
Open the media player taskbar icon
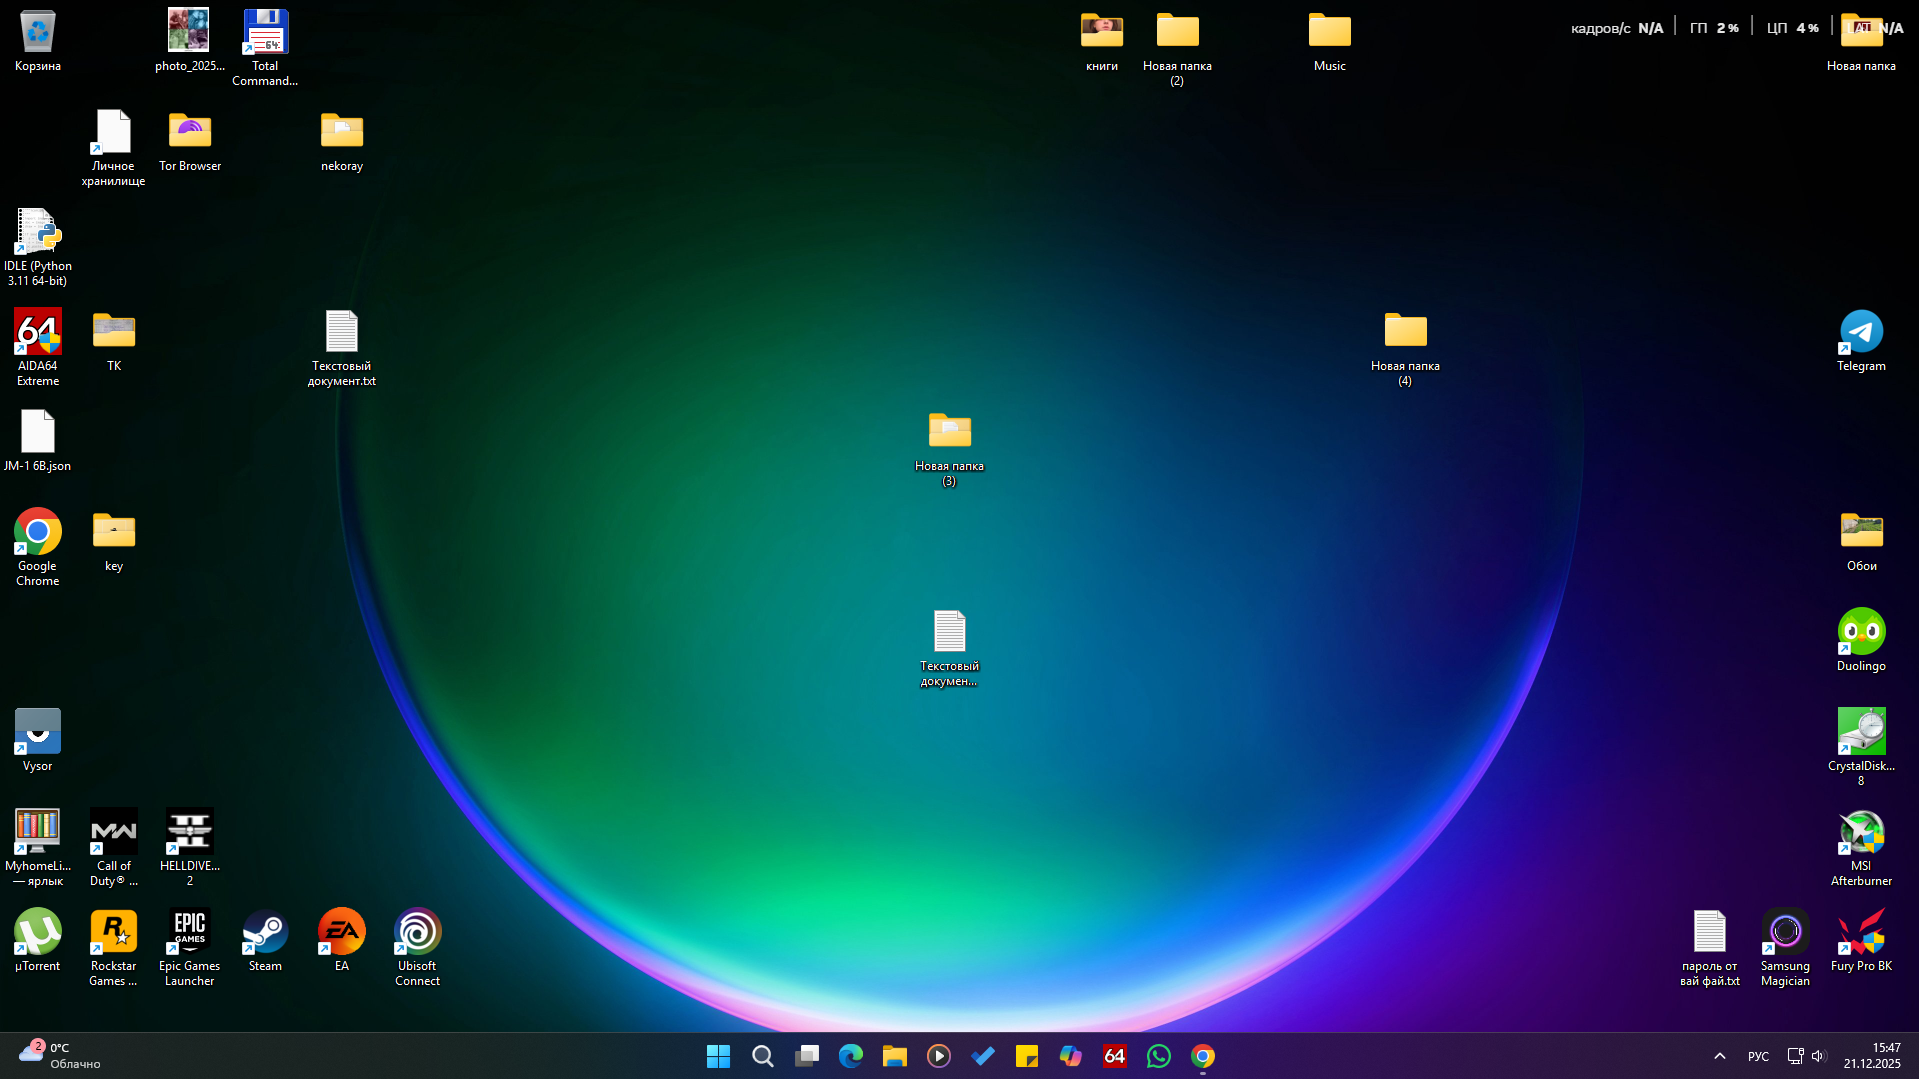(x=938, y=1056)
